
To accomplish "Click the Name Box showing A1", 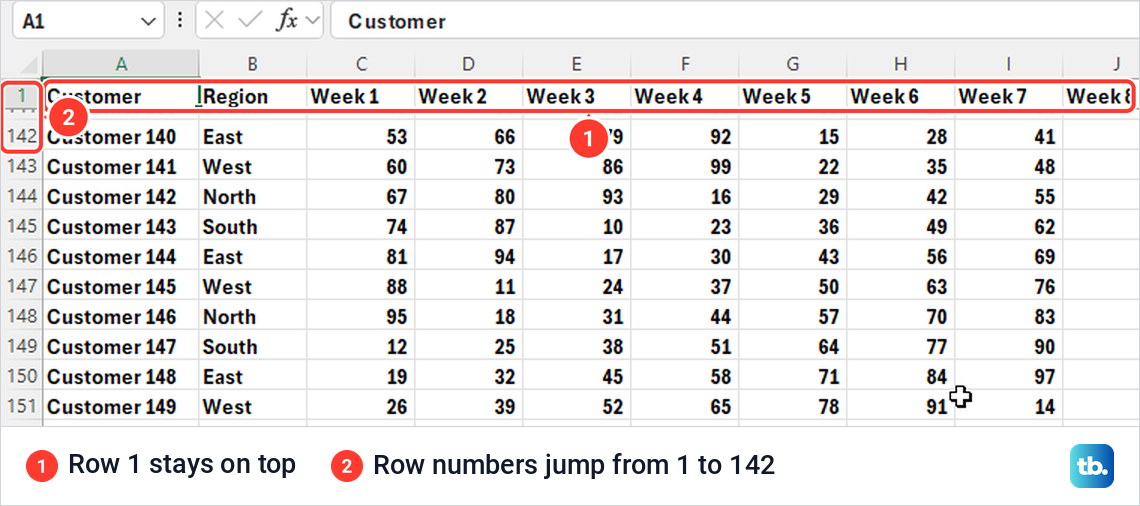I will pos(87,20).
